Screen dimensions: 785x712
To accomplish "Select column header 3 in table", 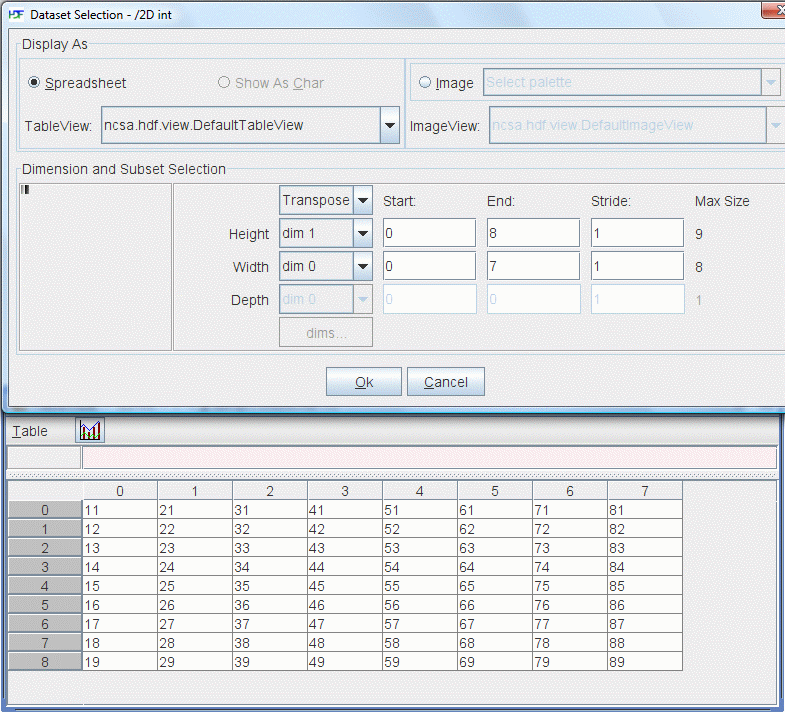I will [x=345, y=491].
